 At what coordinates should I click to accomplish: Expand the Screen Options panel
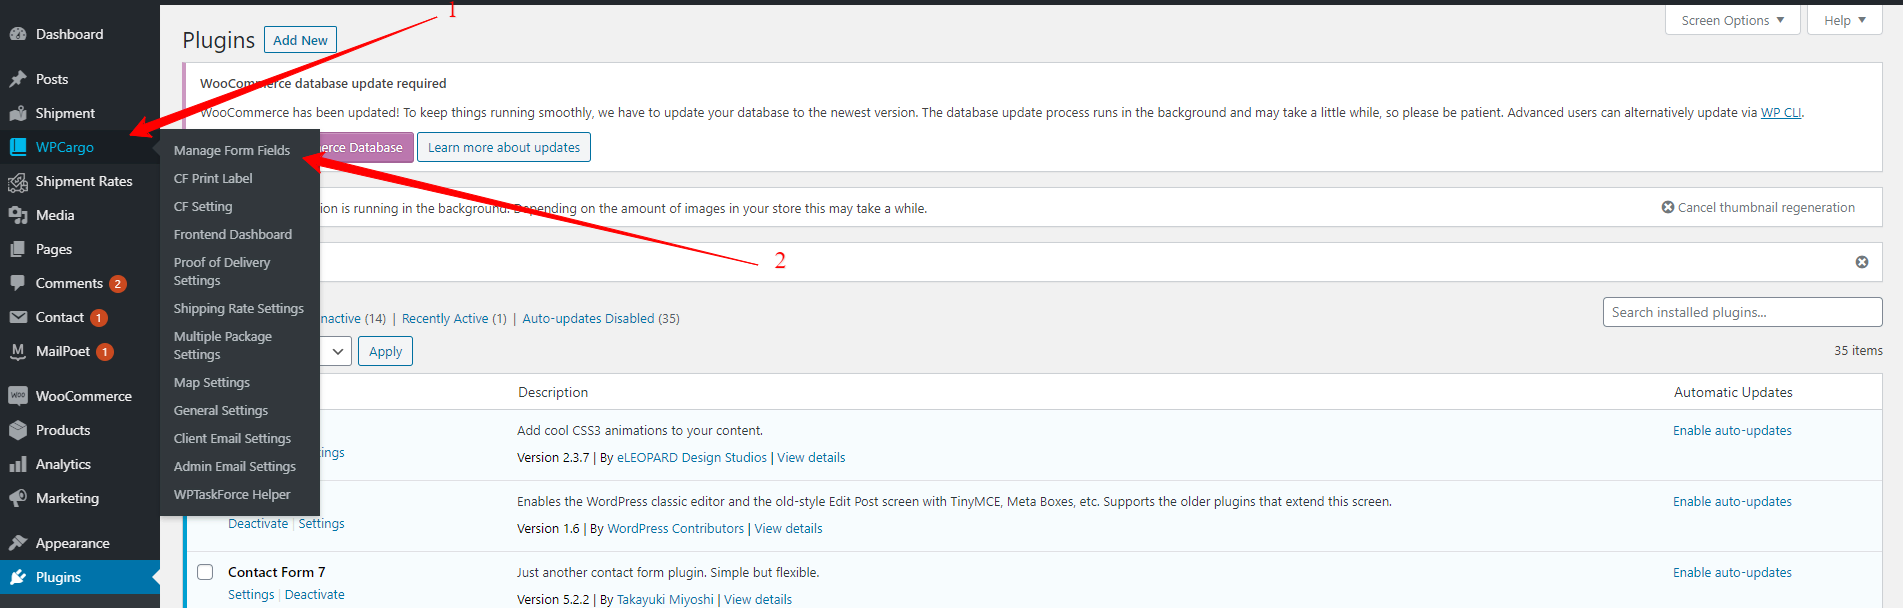1732,20
